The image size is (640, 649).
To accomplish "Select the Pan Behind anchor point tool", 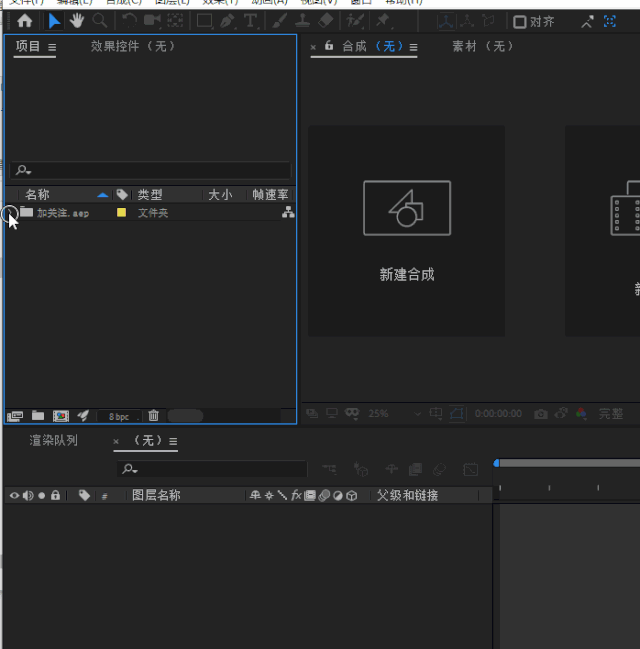I will tap(176, 20).
